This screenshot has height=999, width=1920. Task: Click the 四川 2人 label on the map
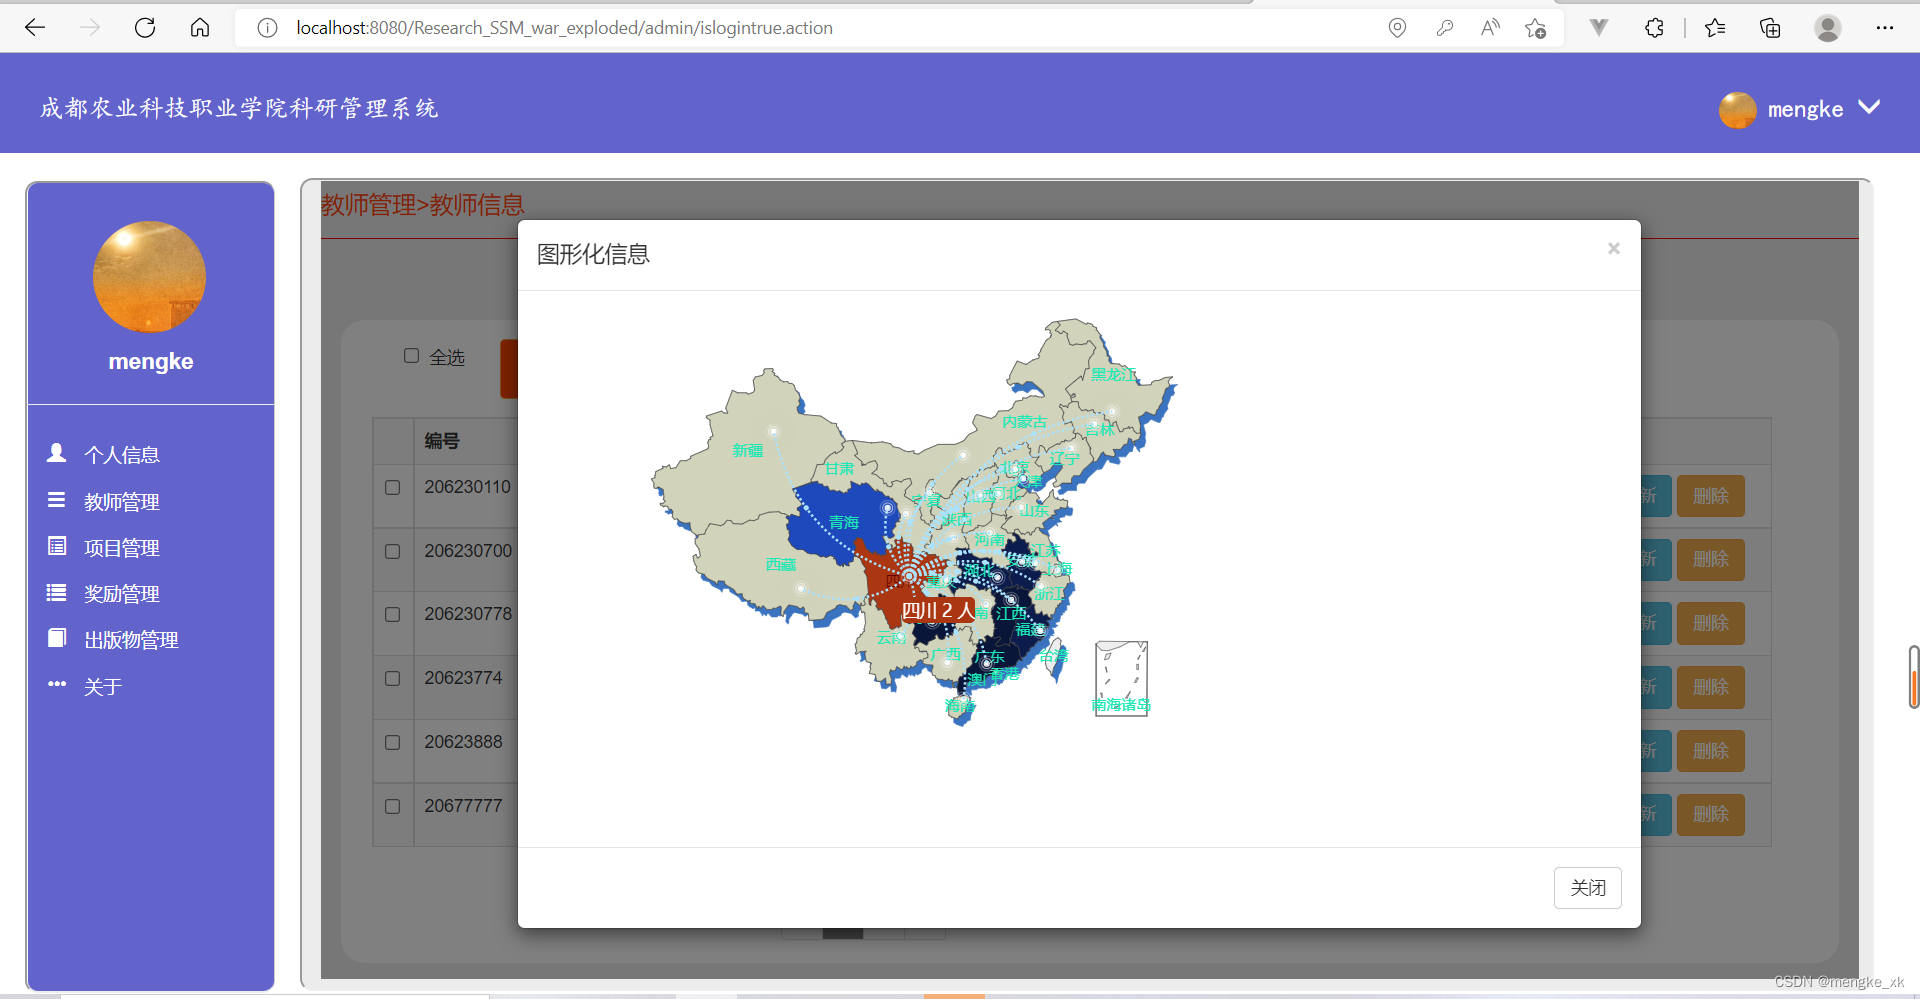click(x=937, y=609)
